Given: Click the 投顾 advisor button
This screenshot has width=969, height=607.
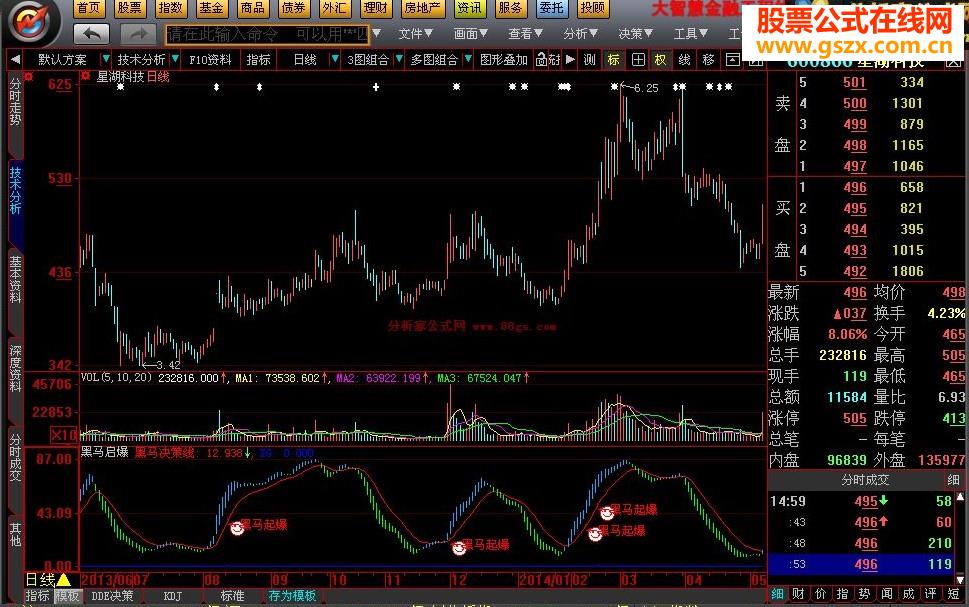Looking at the screenshot, I should point(592,8).
